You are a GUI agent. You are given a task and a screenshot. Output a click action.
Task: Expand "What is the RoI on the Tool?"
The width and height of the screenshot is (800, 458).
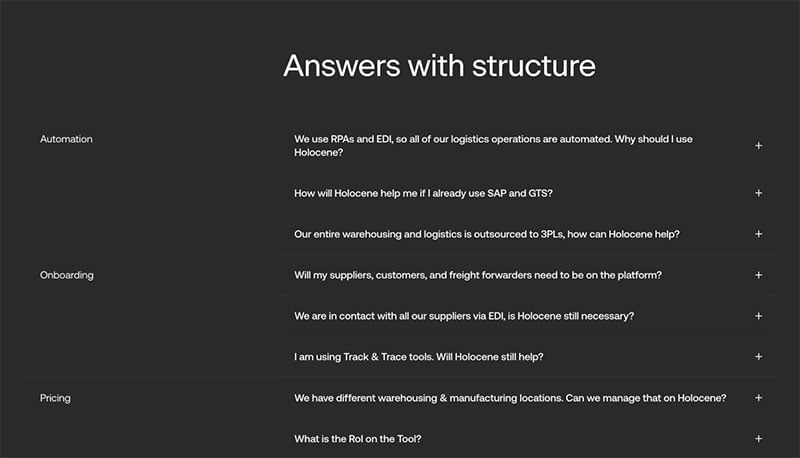click(364, 439)
